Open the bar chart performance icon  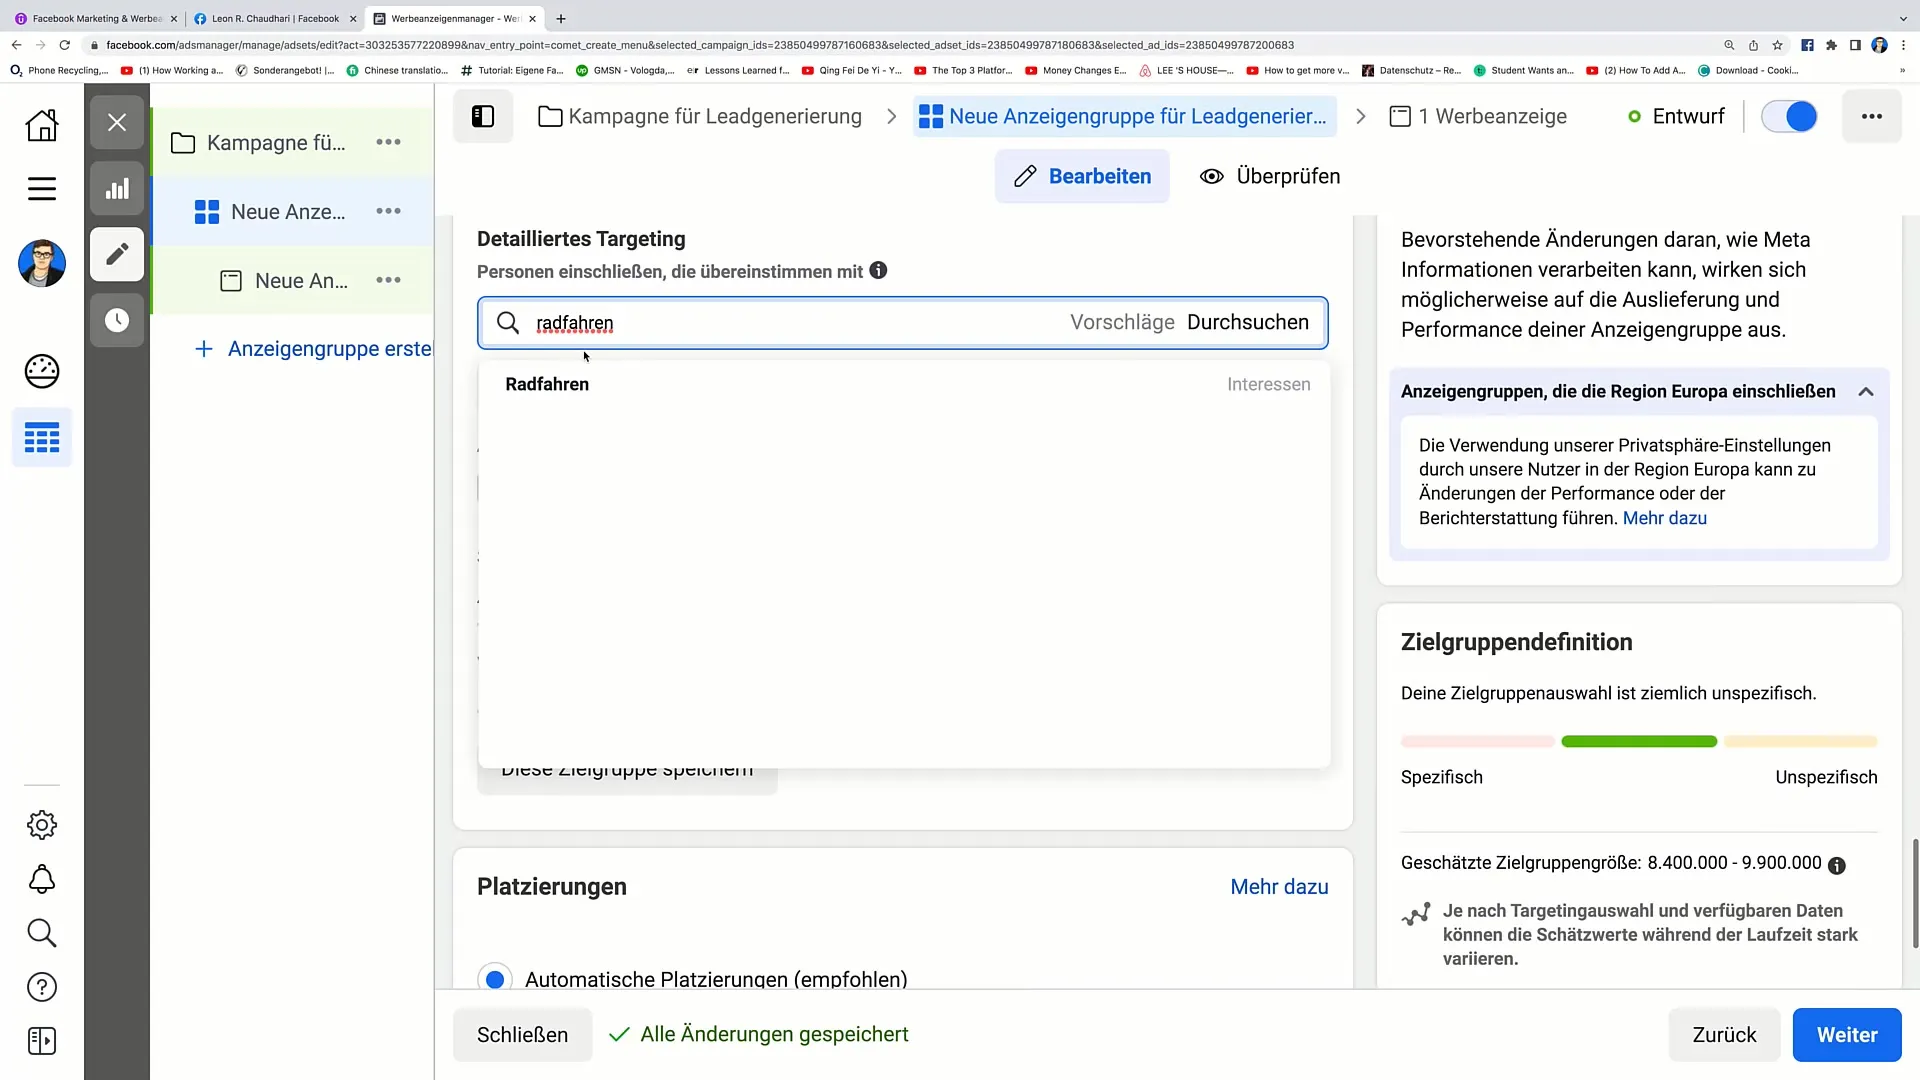pyautogui.click(x=117, y=188)
